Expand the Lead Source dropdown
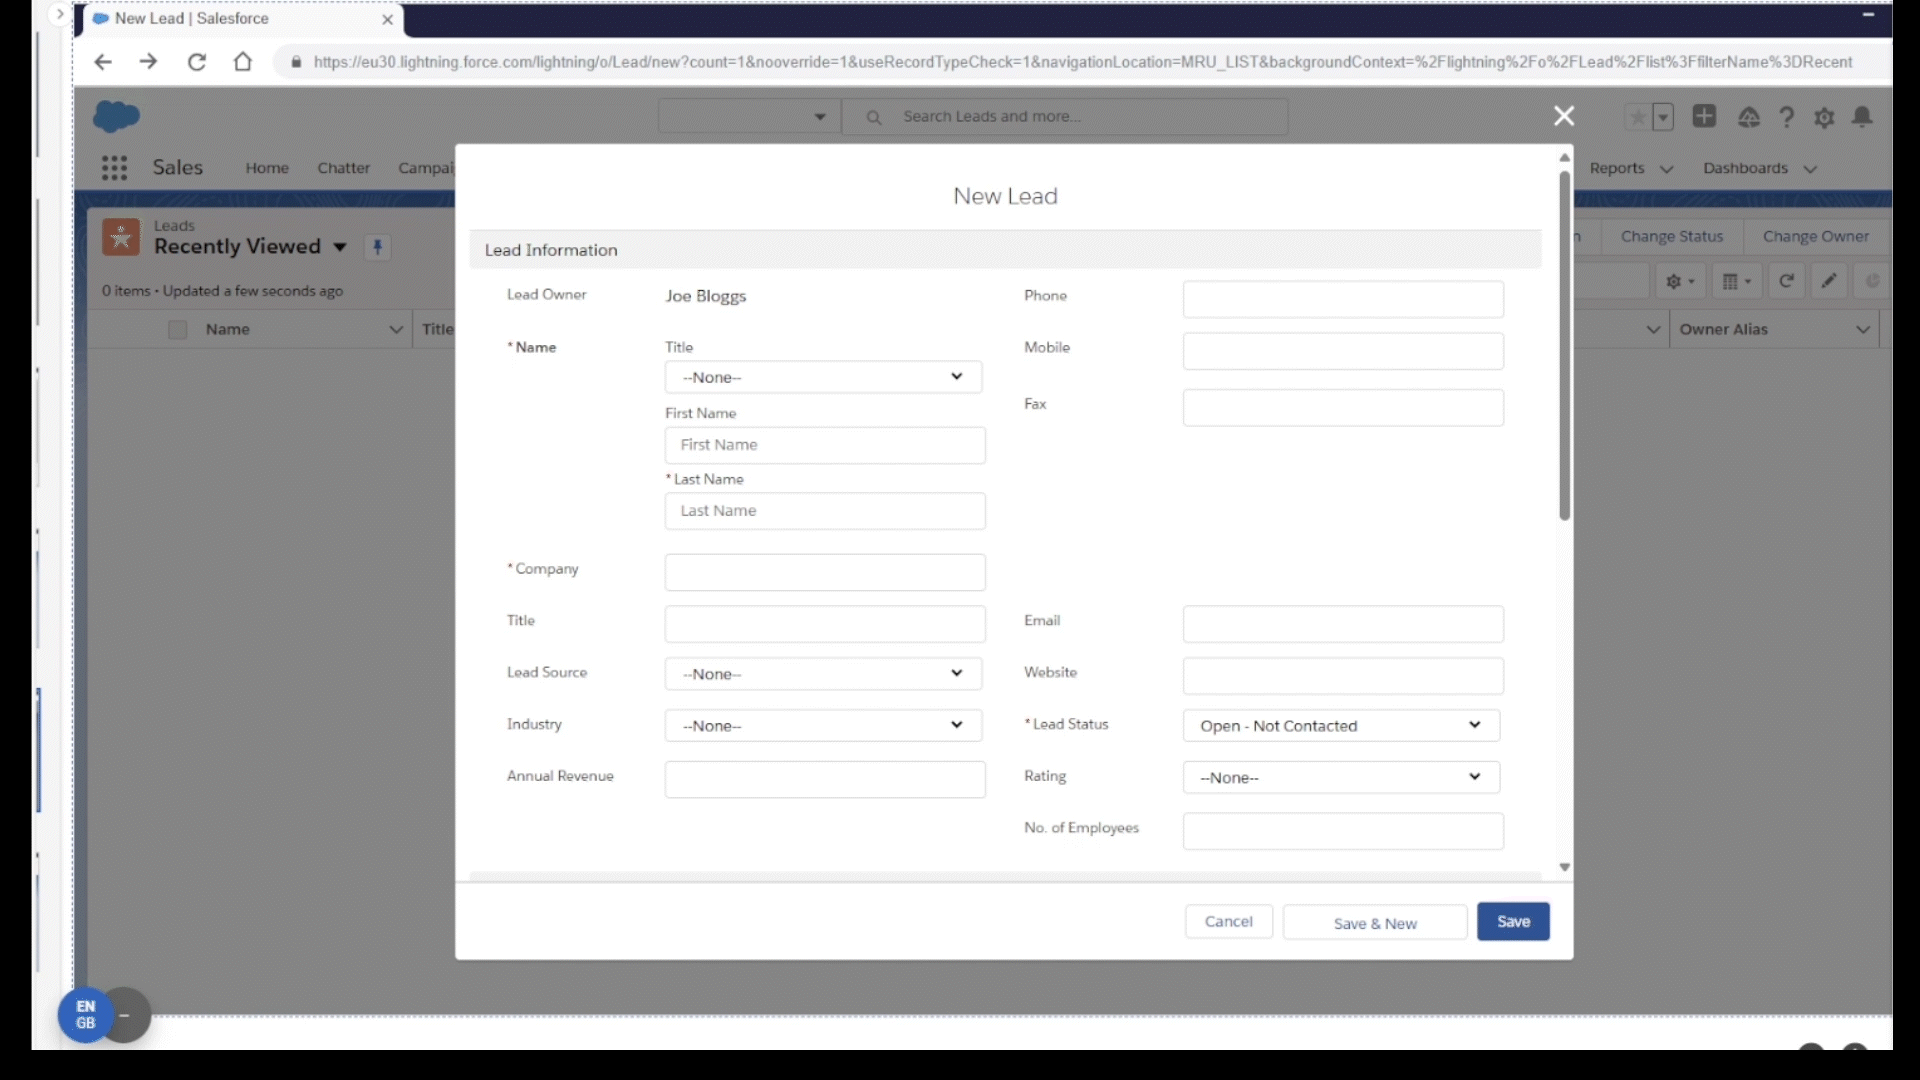The width and height of the screenshot is (1920, 1080). coord(822,673)
